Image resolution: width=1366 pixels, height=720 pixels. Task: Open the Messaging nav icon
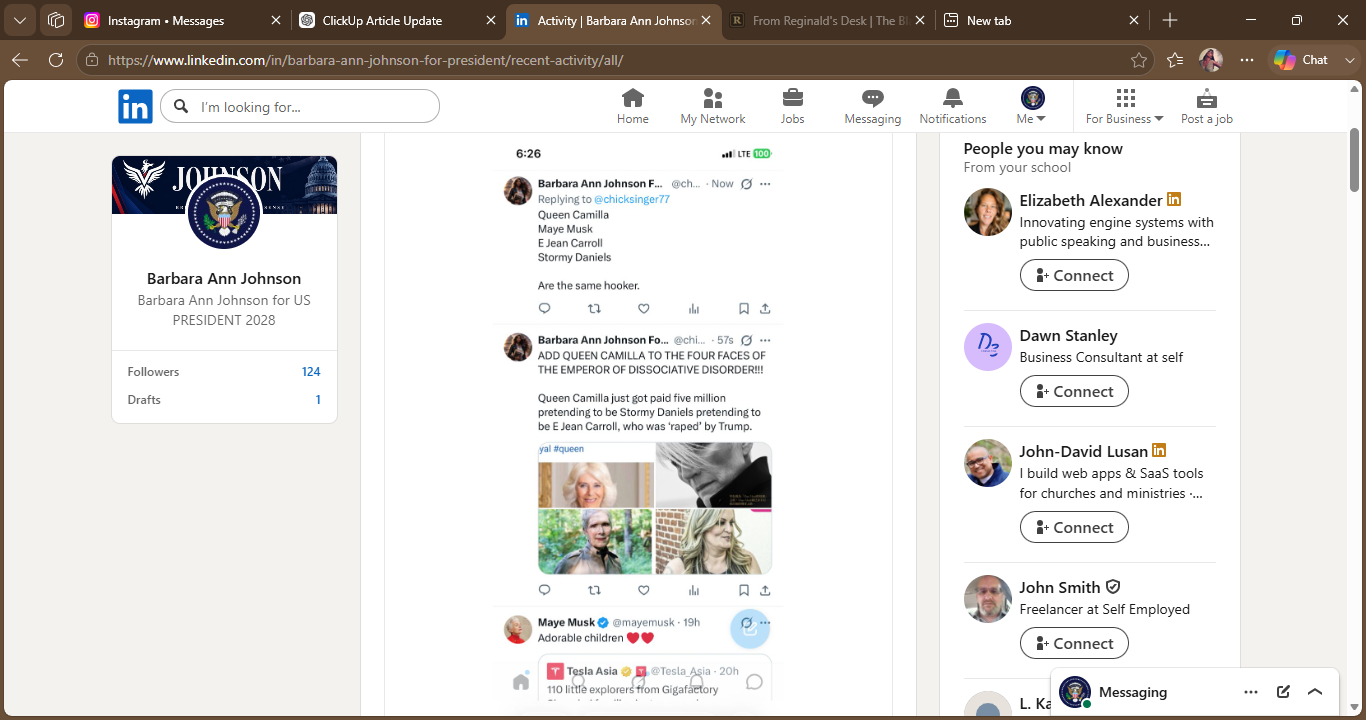(x=873, y=106)
